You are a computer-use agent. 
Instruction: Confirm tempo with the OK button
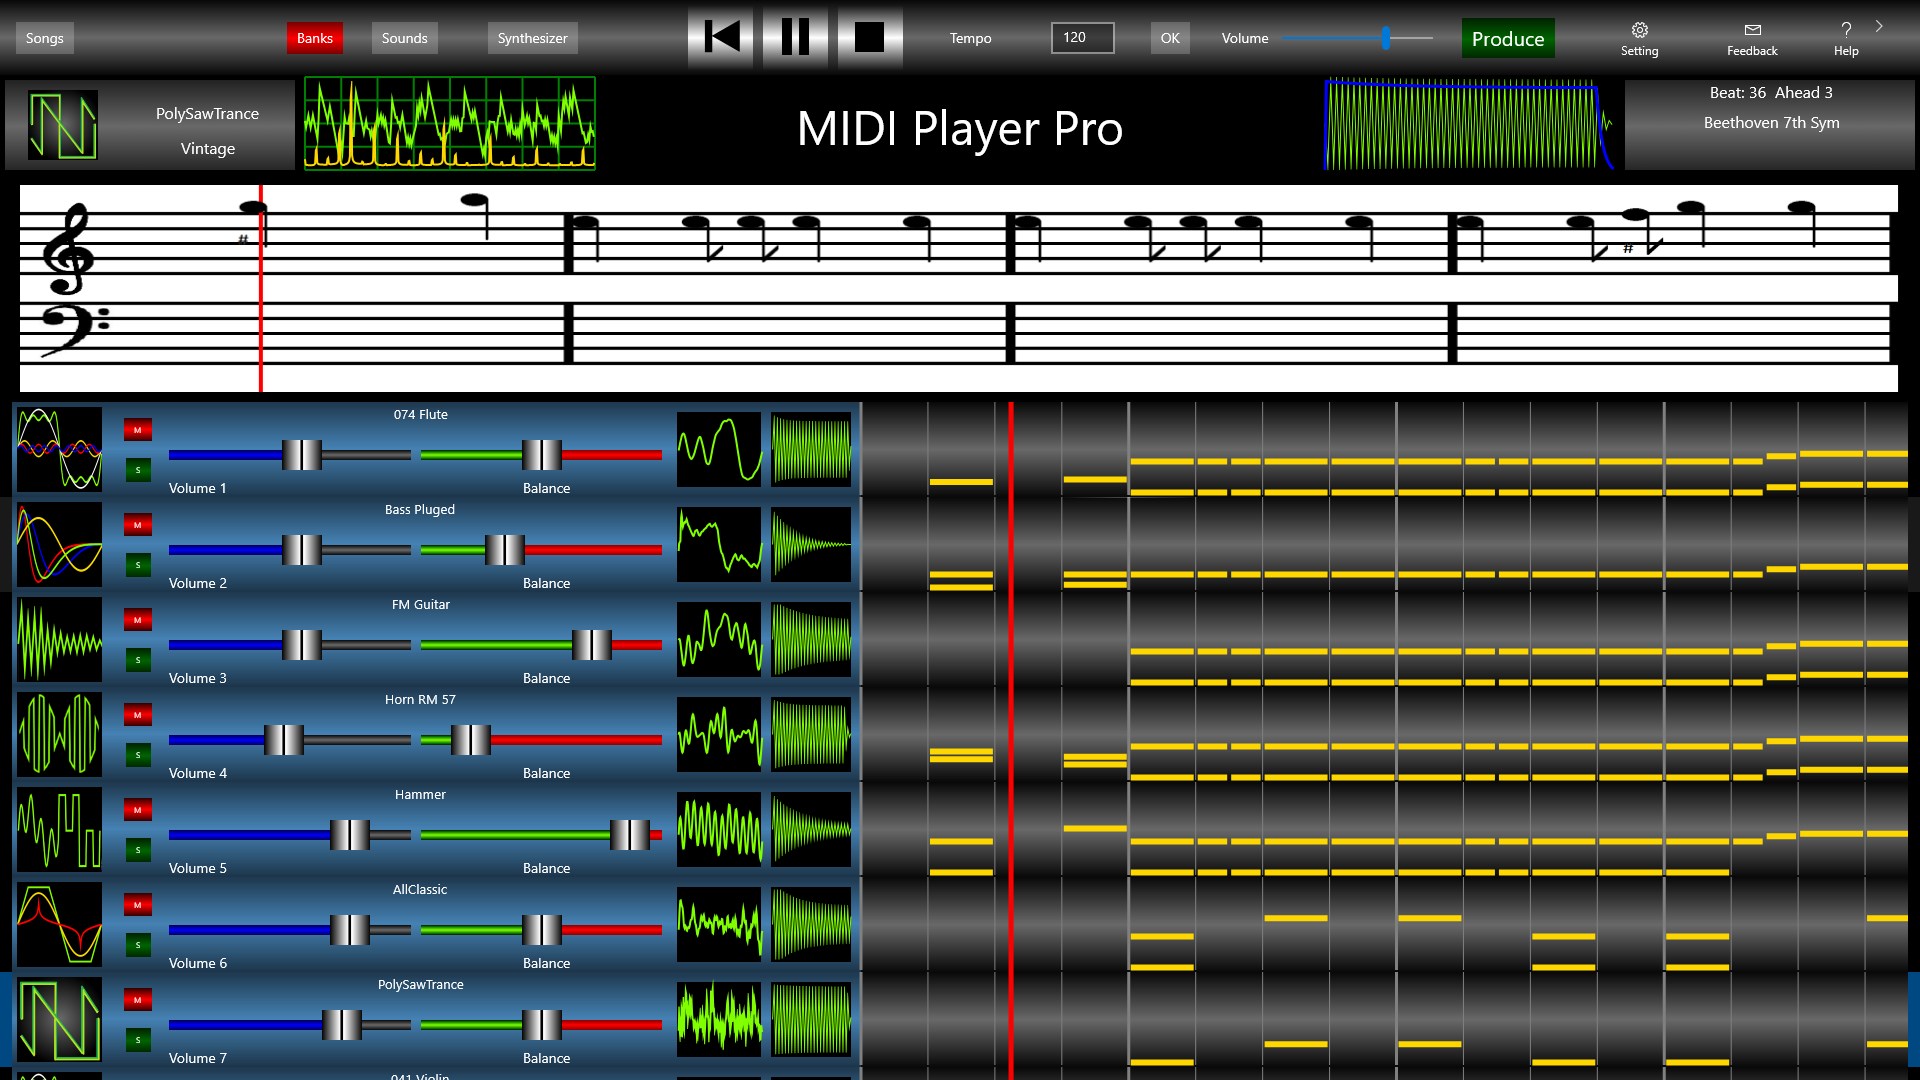(1169, 37)
